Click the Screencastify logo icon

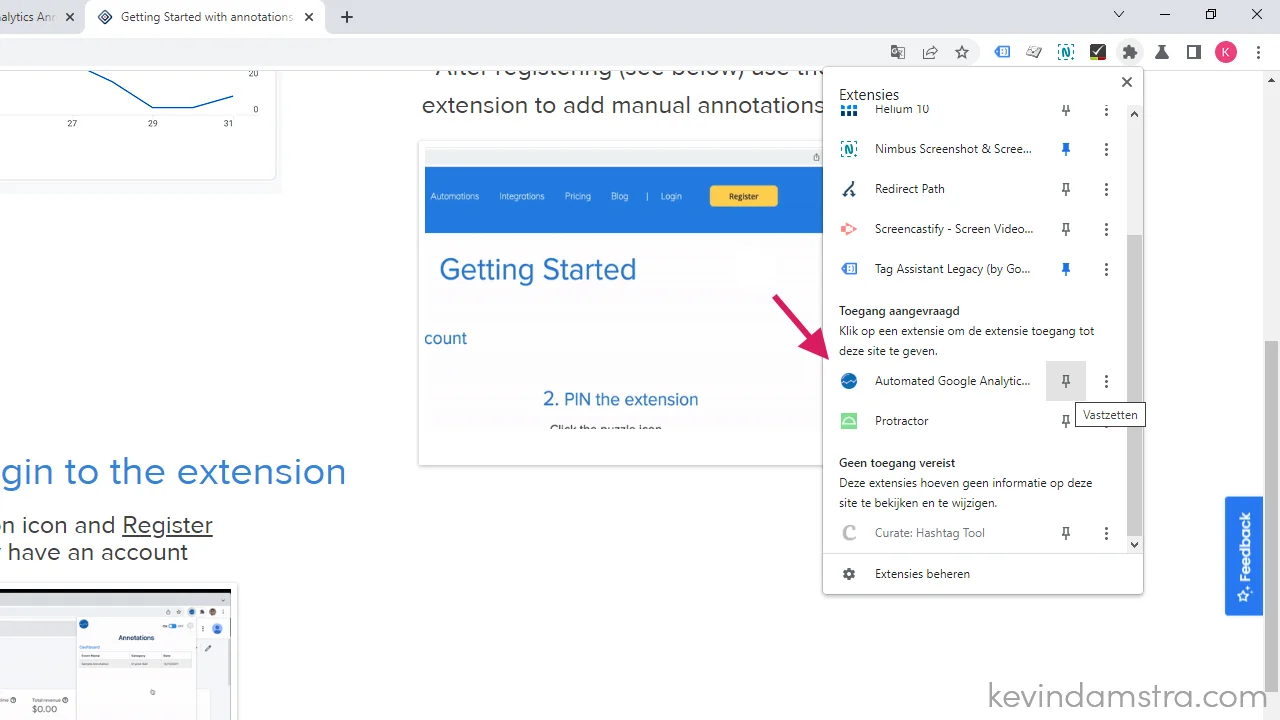(849, 229)
